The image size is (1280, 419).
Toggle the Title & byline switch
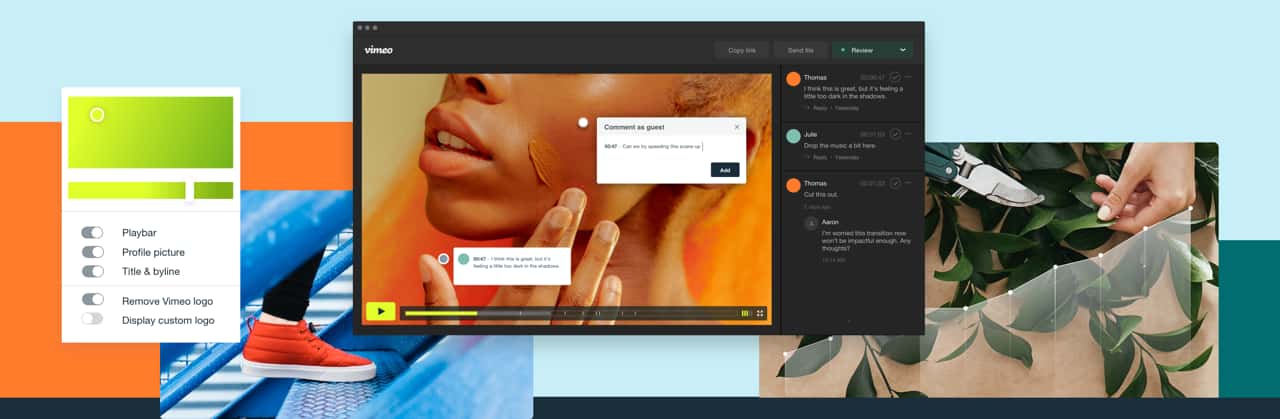click(92, 271)
